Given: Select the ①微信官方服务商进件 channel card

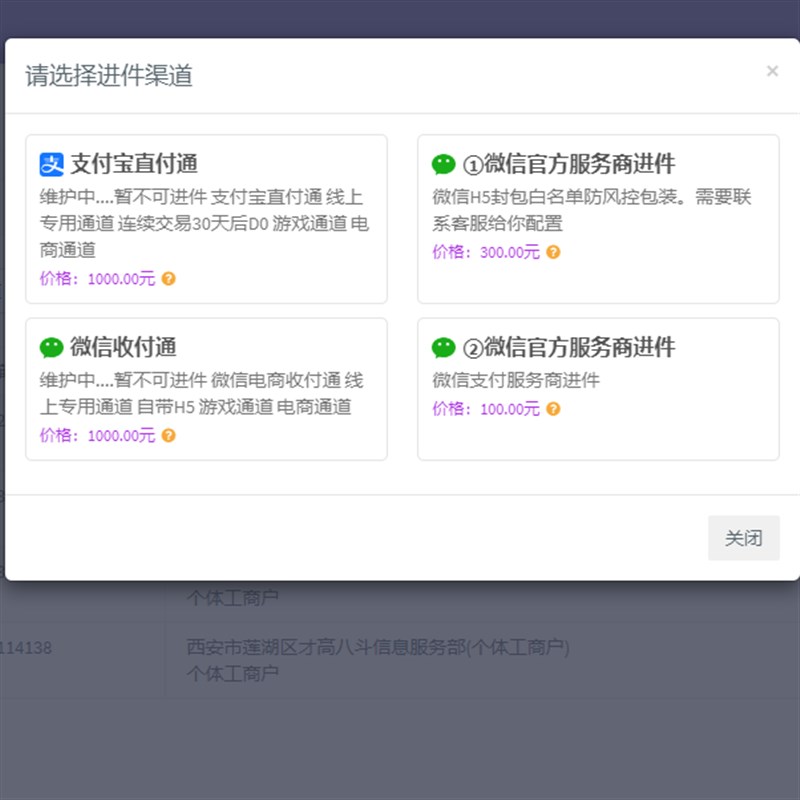Looking at the screenshot, I should (598, 218).
